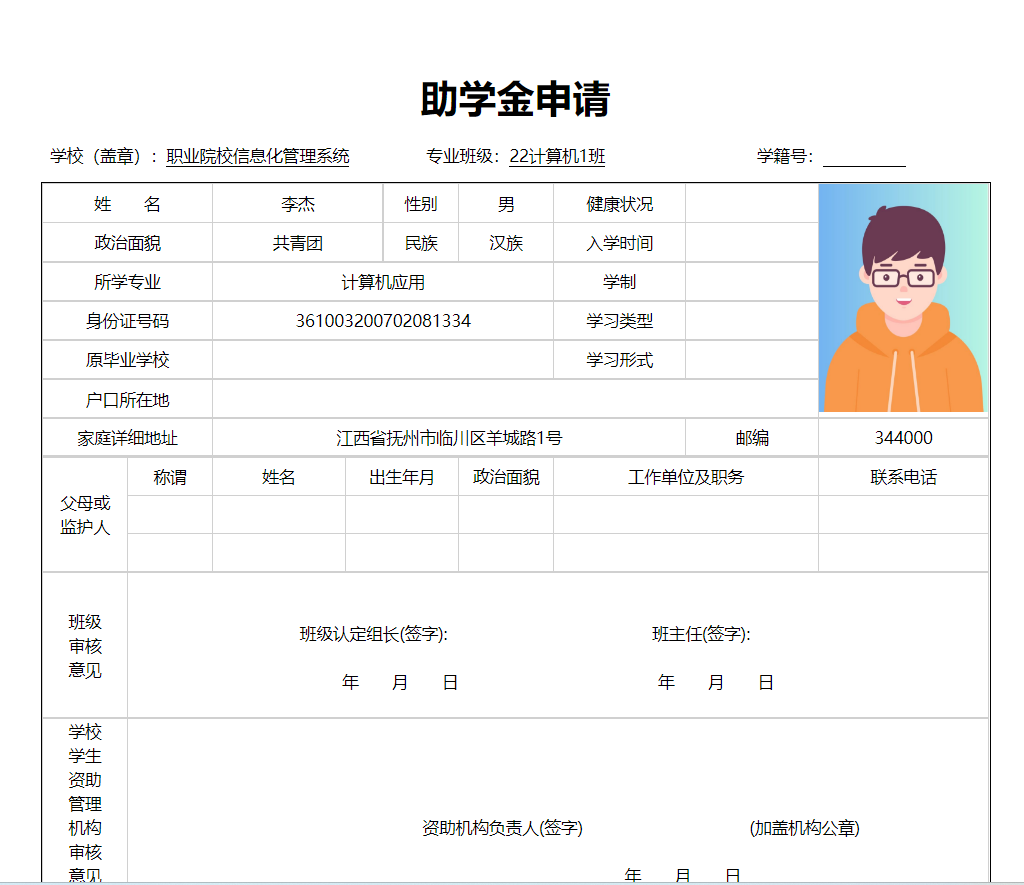The image size is (1024, 885).
Task: Click the 工作单位及职务 column header
Action: [x=686, y=477]
